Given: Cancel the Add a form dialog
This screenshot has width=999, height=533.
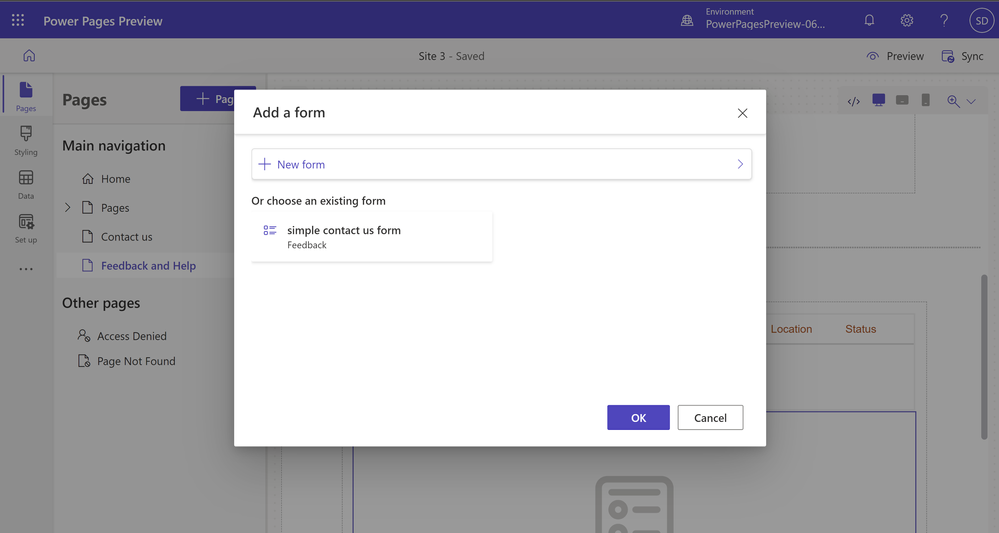Looking at the screenshot, I should (710, 418).
